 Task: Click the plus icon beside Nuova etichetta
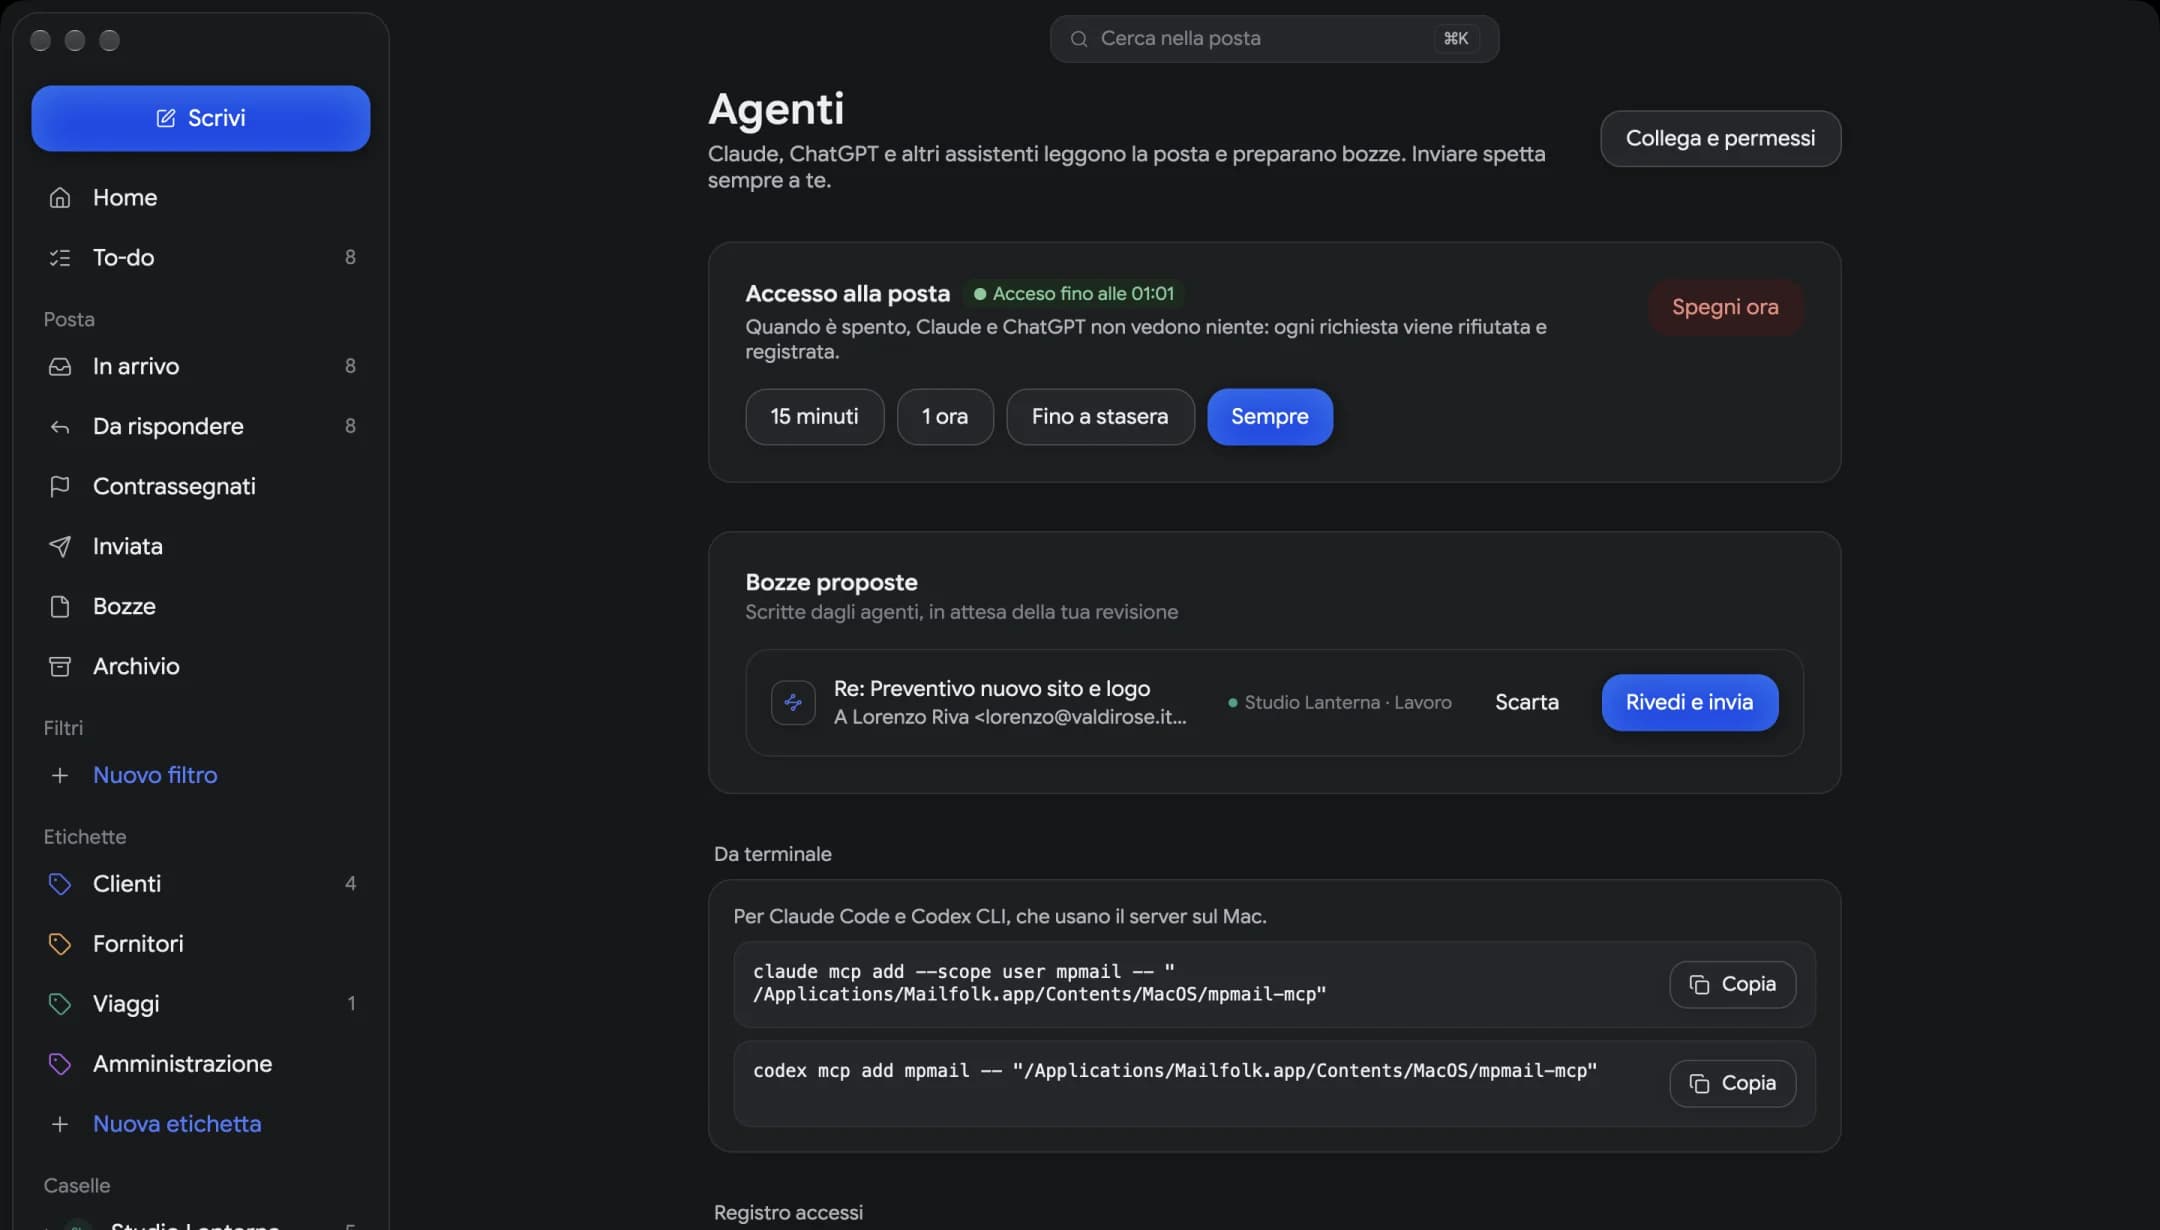60,1124
